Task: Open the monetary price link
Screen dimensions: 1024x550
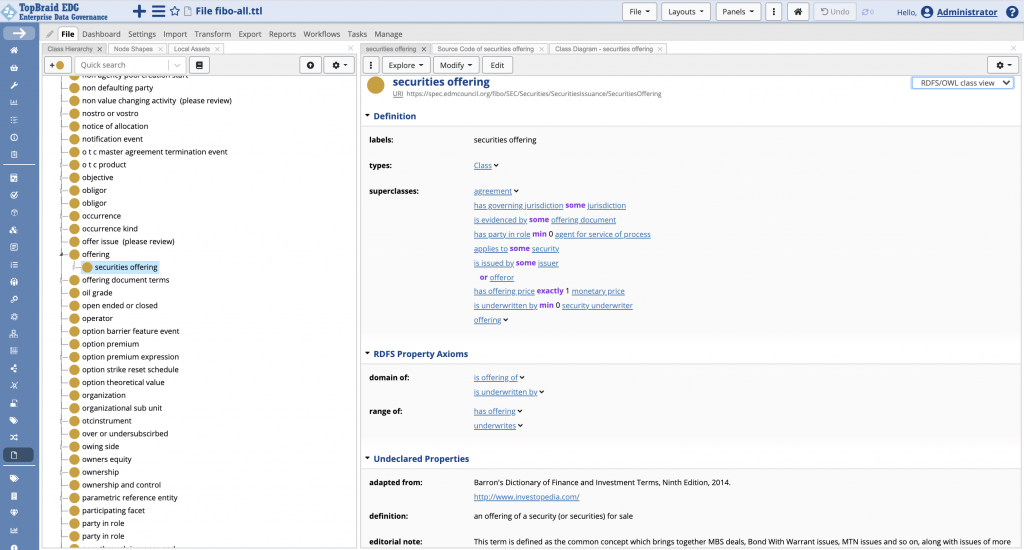Action: (598, 291)
